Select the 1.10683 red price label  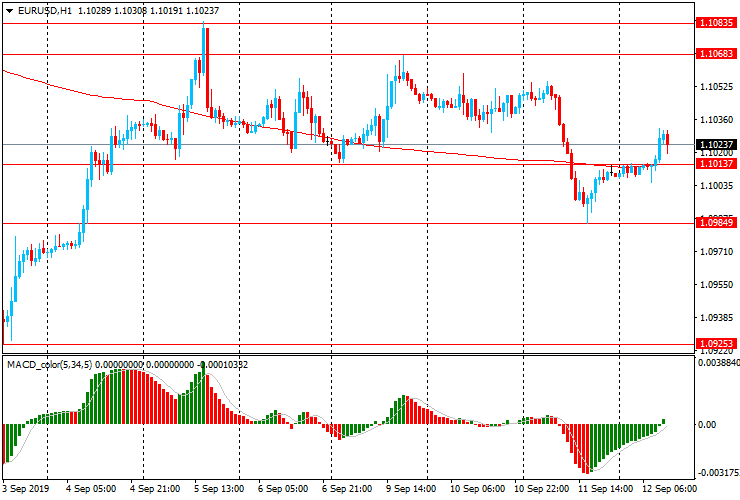click(x=718, y=53)
